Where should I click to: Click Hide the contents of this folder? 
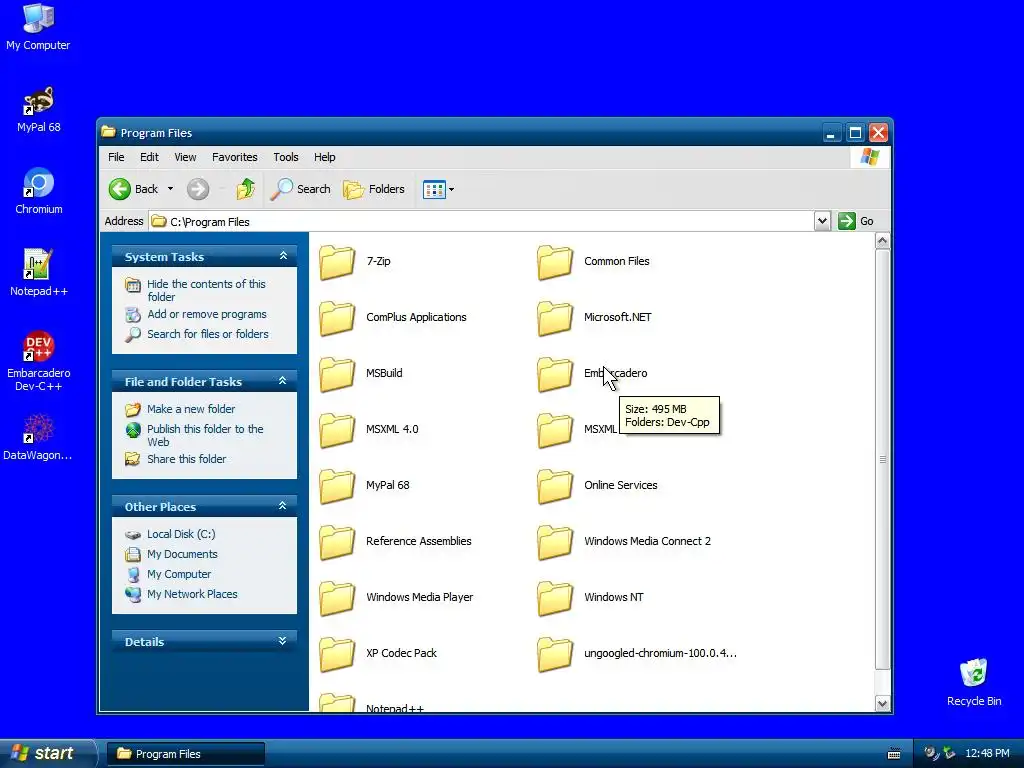point(206,291)
